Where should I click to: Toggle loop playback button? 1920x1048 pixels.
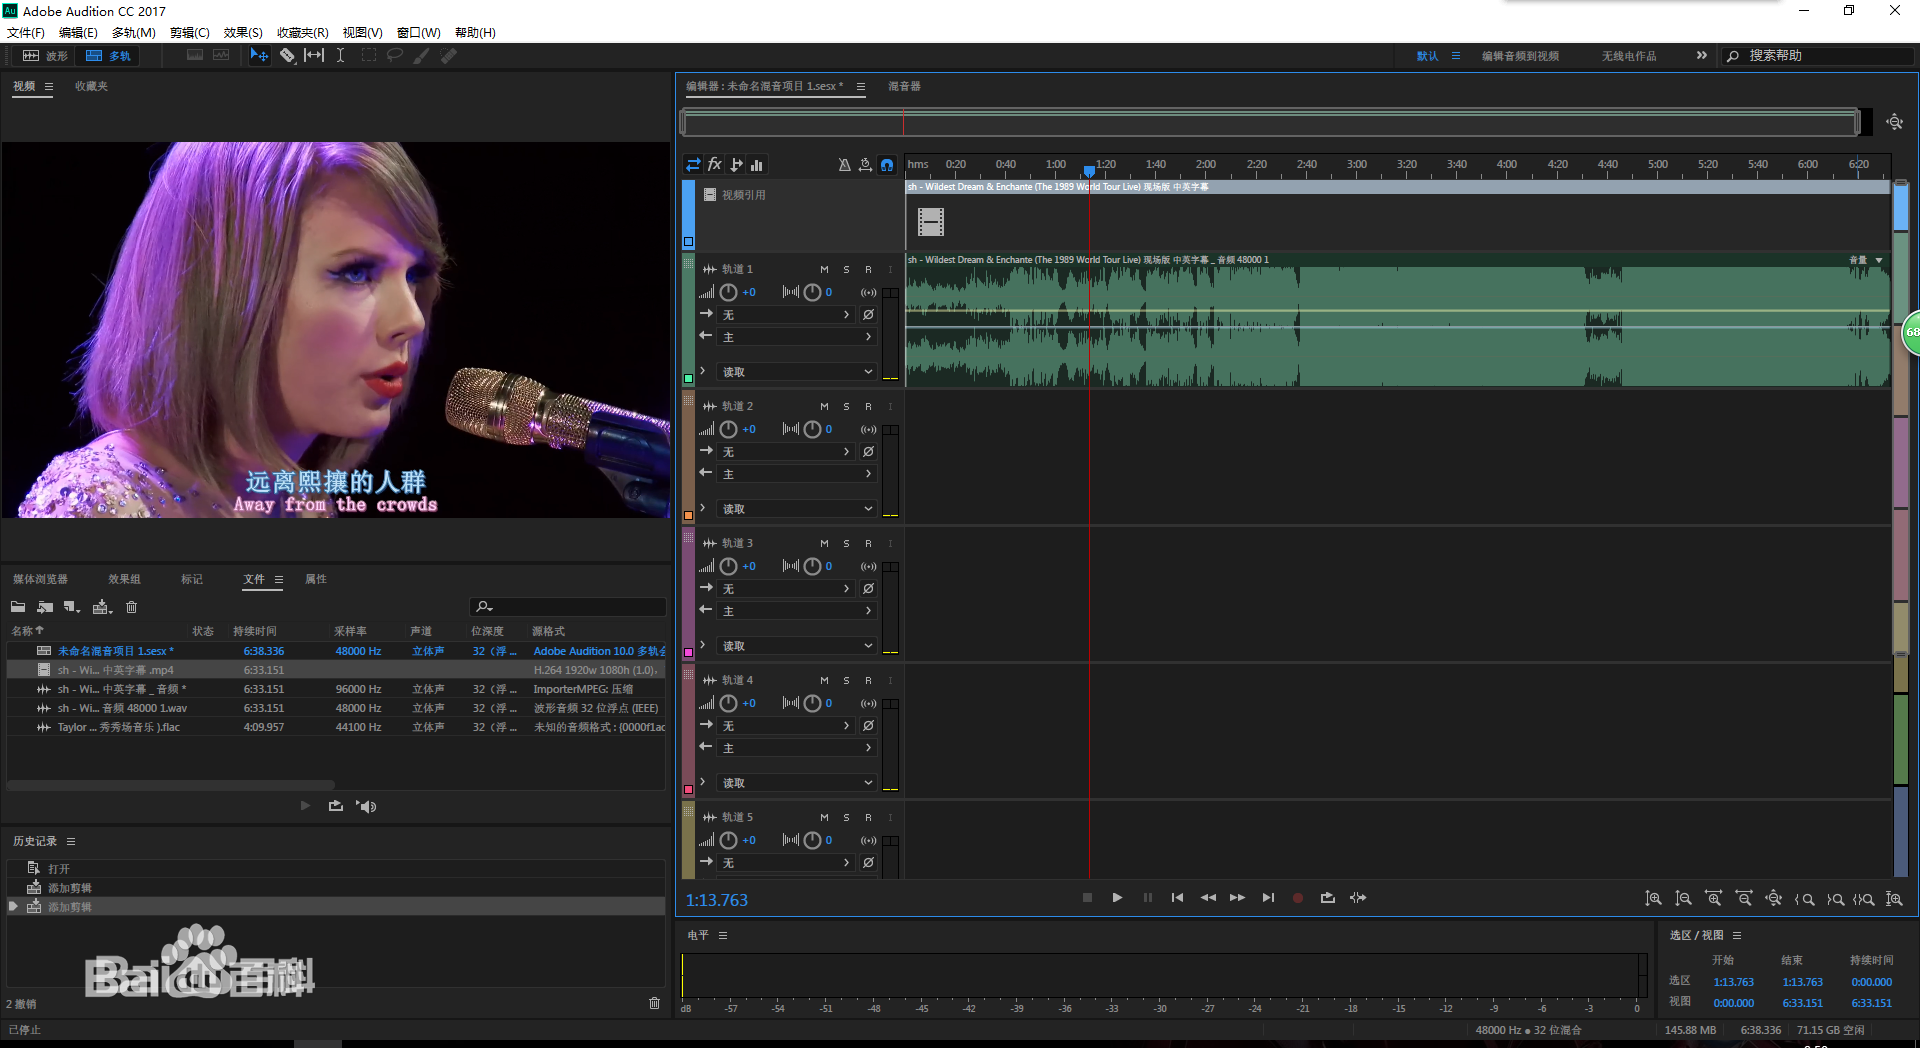click(1328, 898)
